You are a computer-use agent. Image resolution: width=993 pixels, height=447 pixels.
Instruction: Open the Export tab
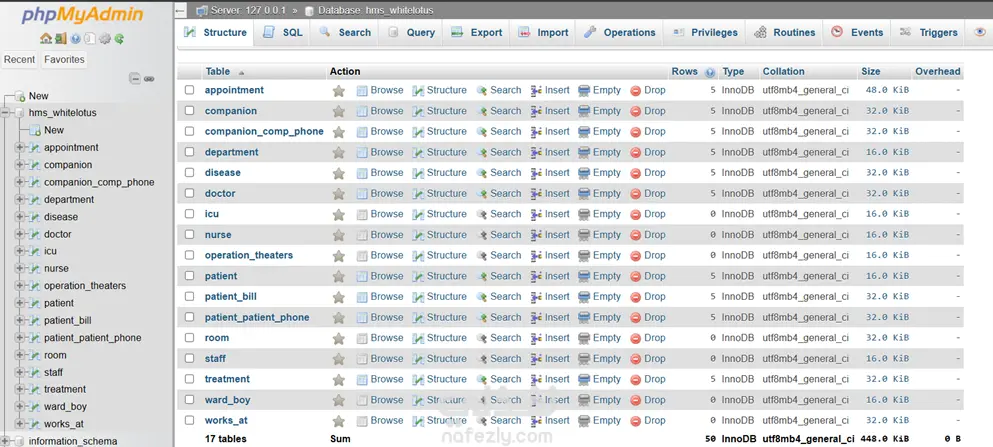[x=477, y=33]
